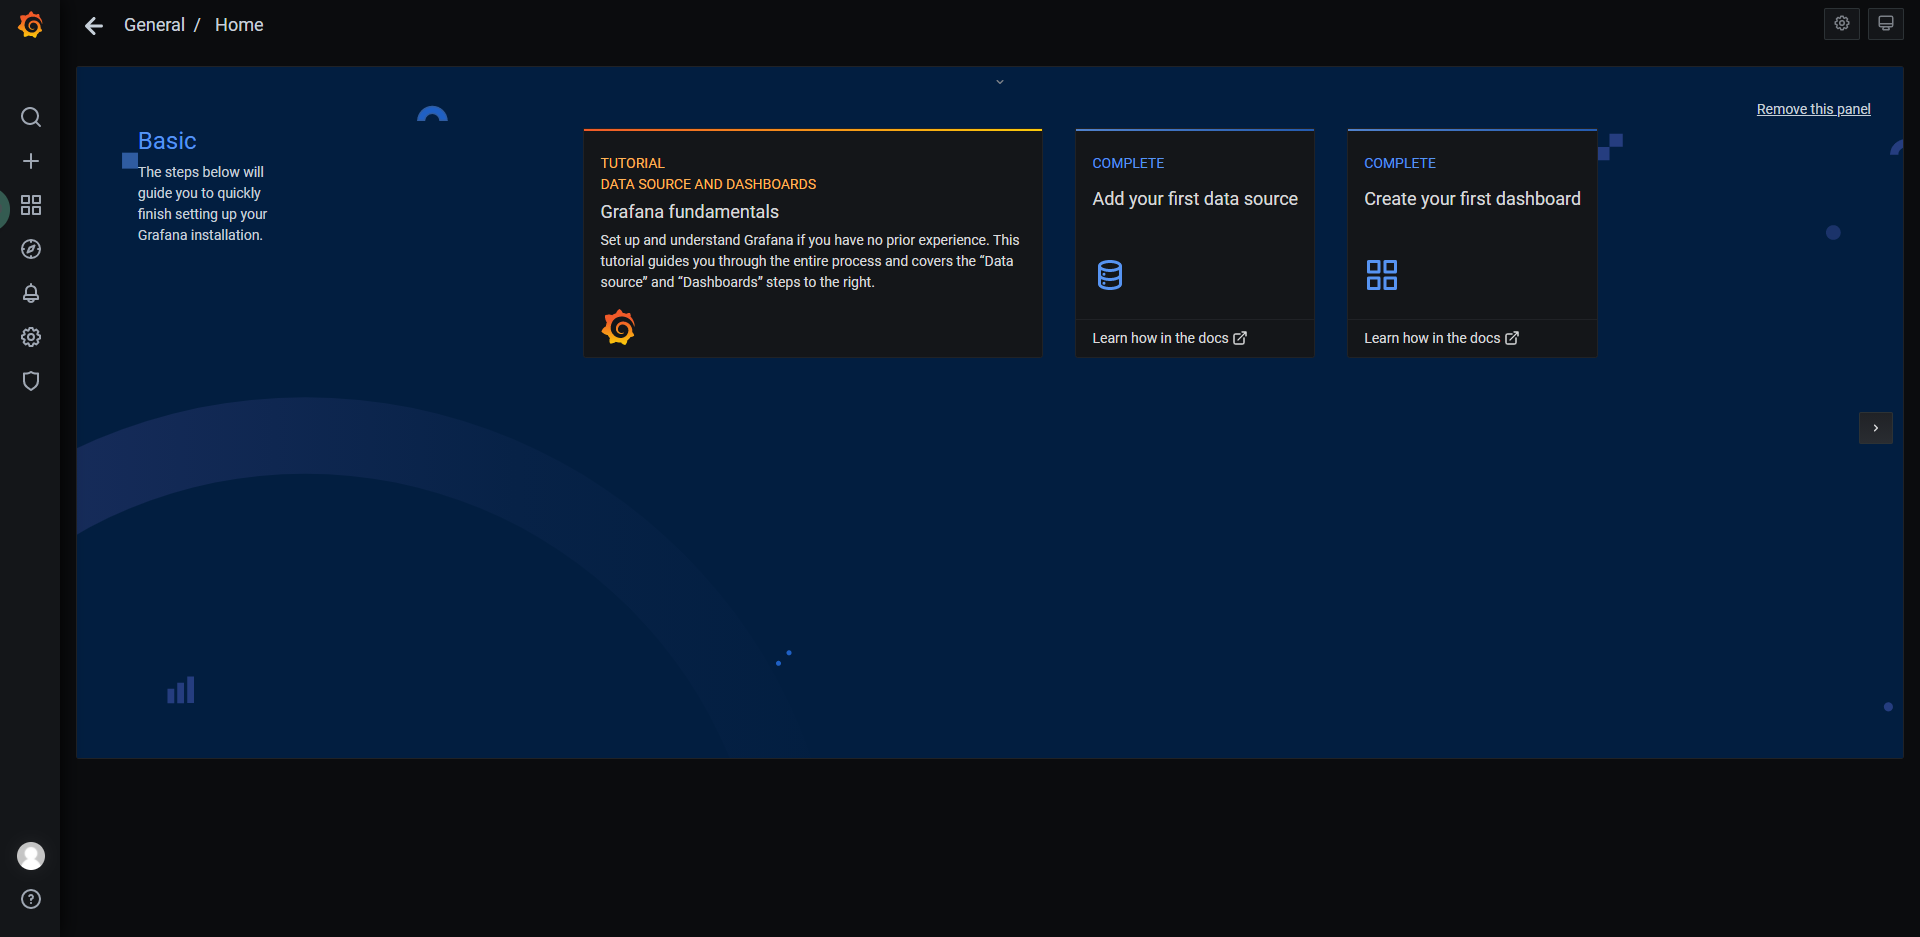
Task: Click the COMPLETE label on dashboard card
Action: coord(1400,163)
